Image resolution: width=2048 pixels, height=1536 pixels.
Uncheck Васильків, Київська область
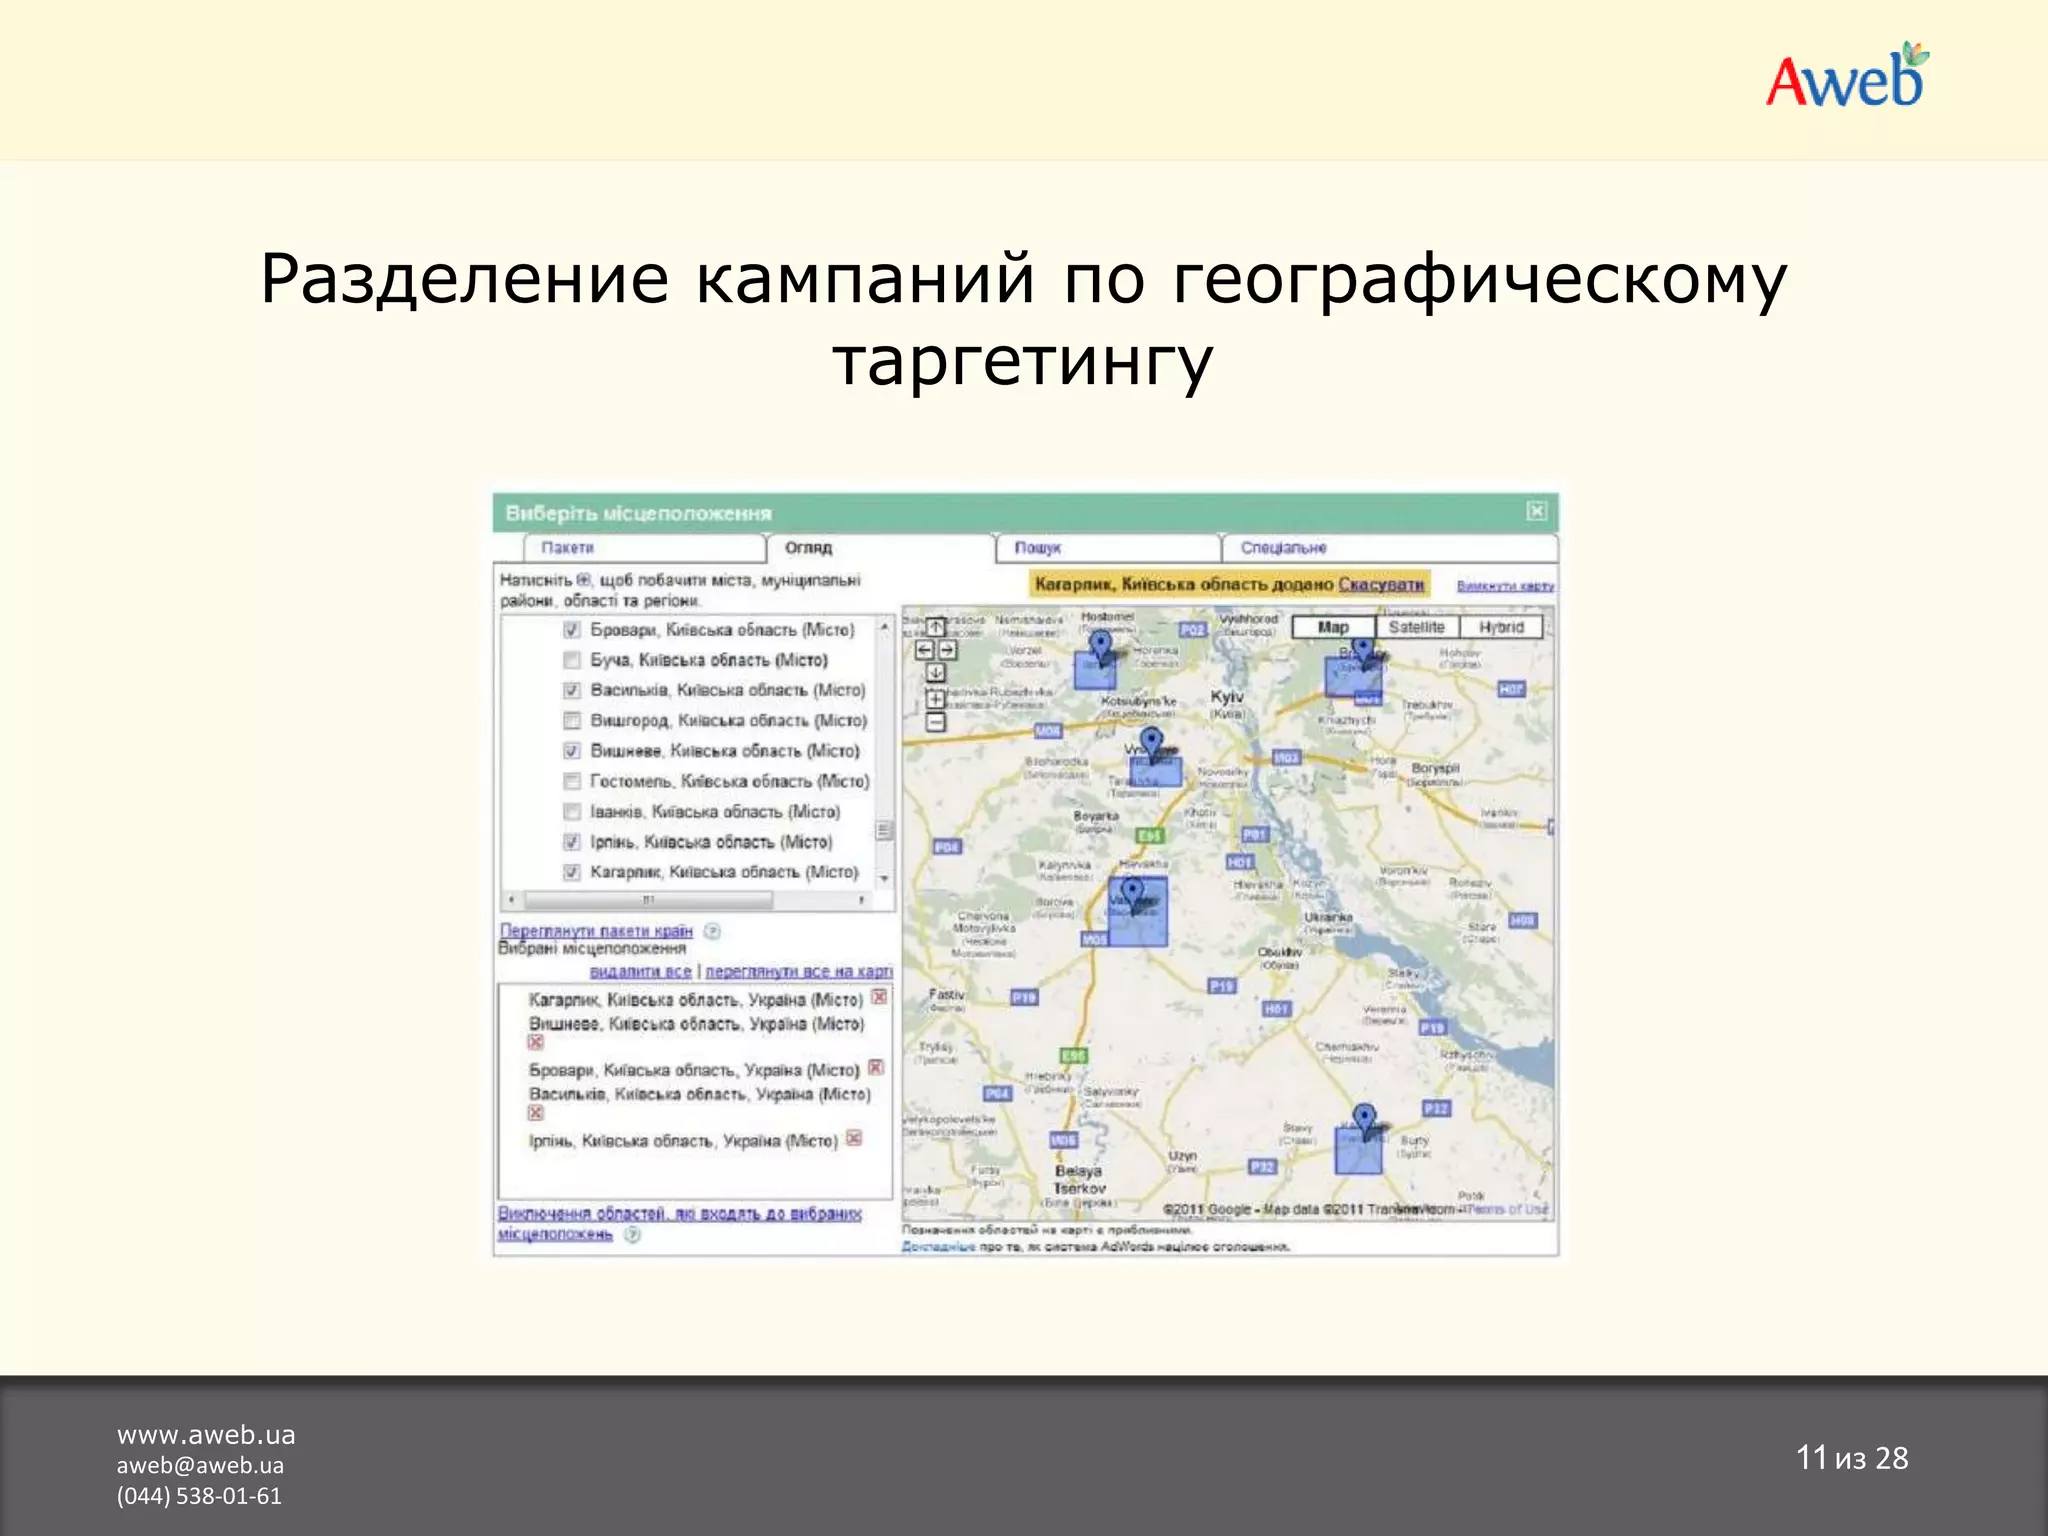[x=572, y=690]
